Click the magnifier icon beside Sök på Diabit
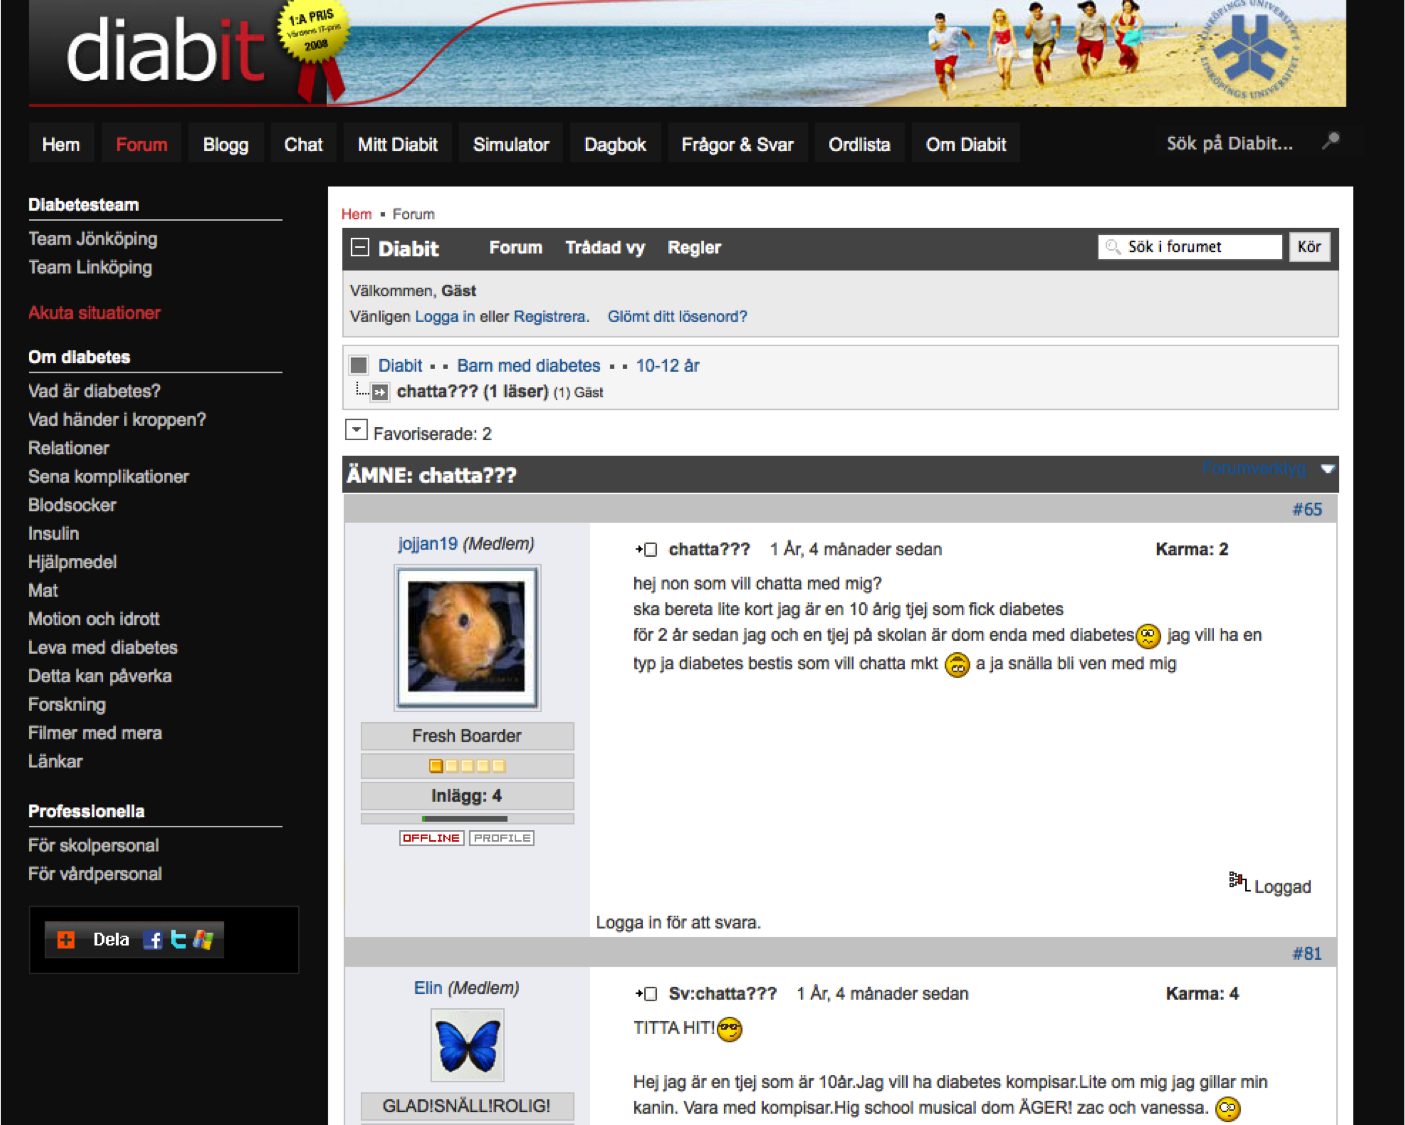This screenshot has width=1405, height=1125. (1330, 141)
